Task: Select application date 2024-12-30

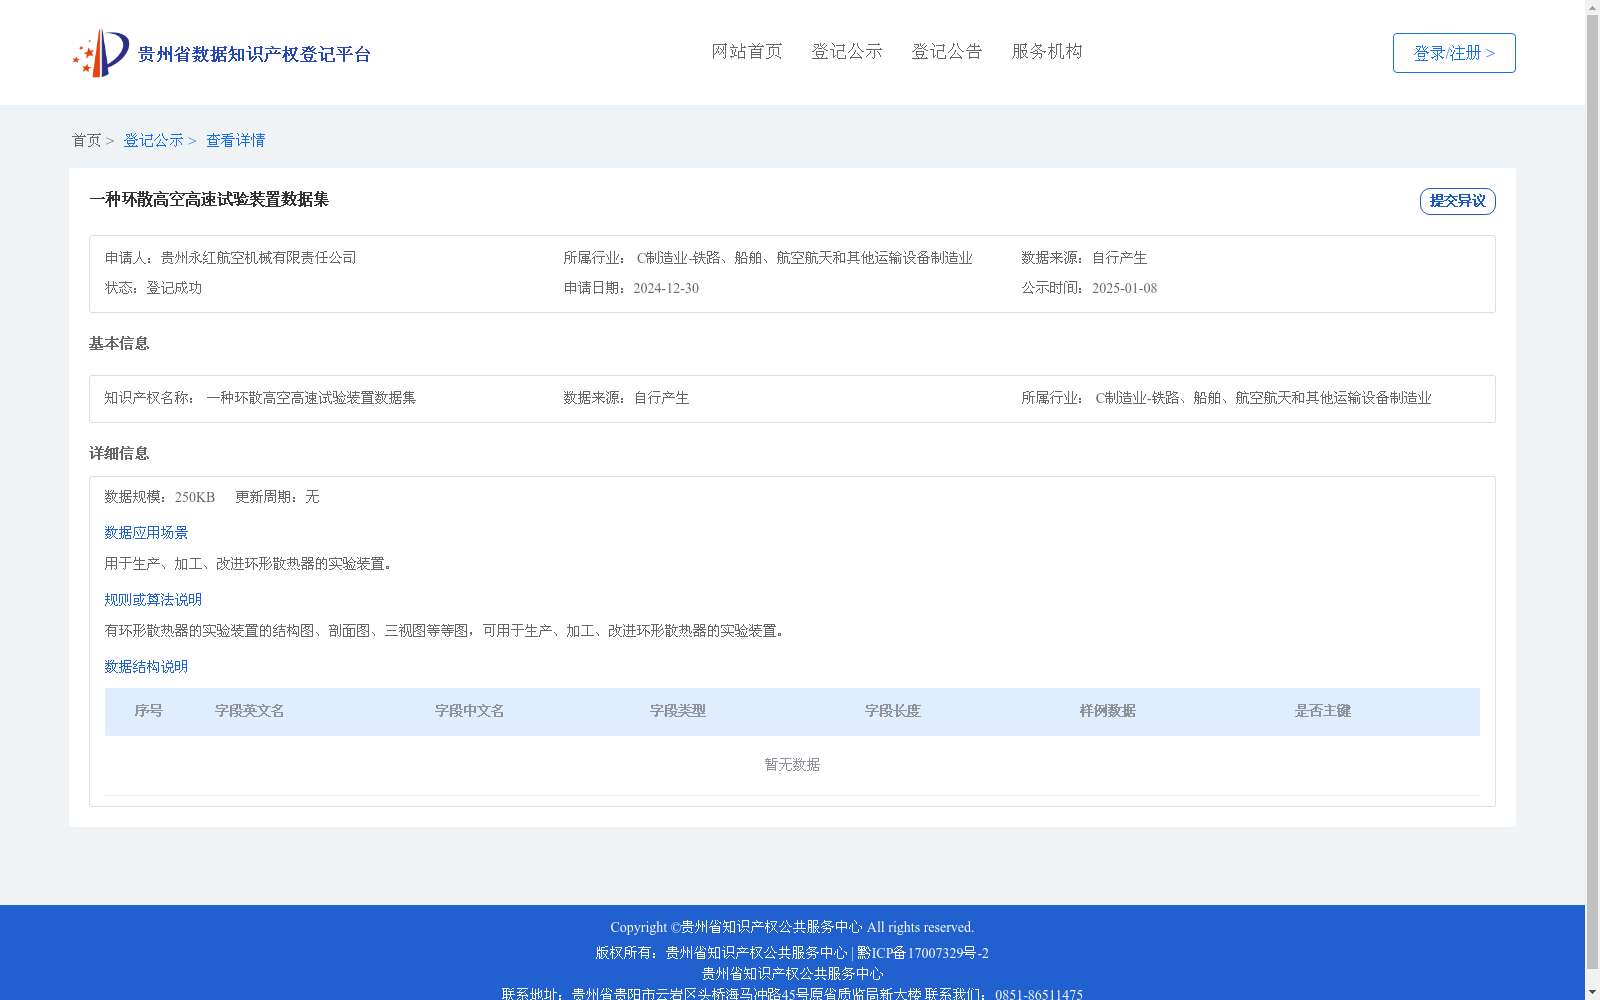Action: [x=666, y=288]
